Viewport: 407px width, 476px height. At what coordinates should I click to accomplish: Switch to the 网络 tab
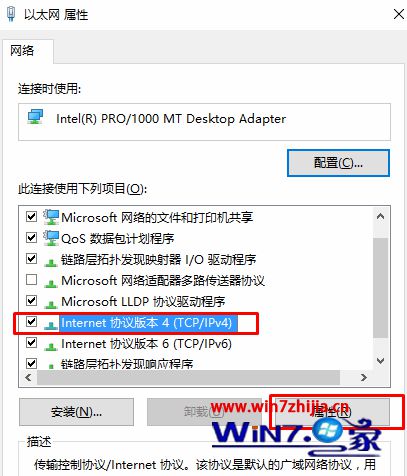click(22, 51)
